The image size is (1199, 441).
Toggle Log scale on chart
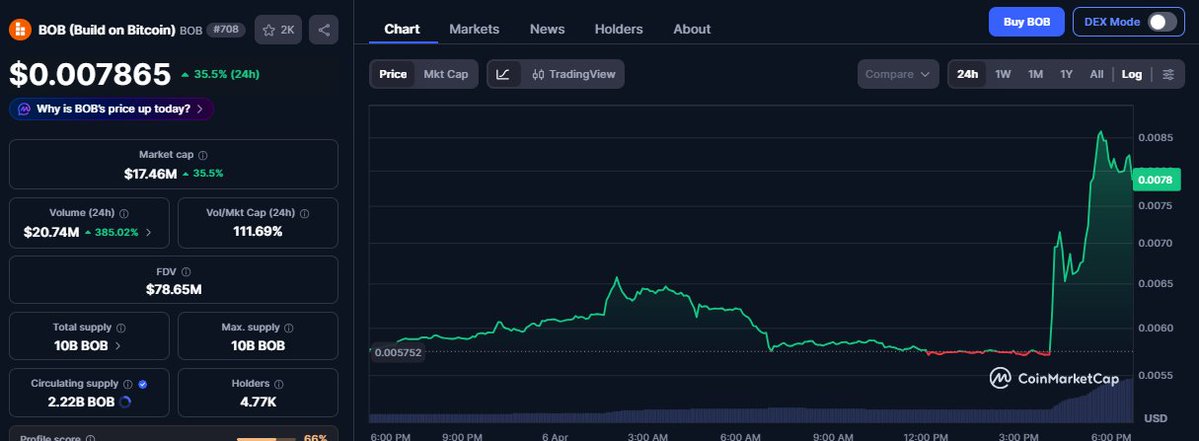click(1132, 74)
